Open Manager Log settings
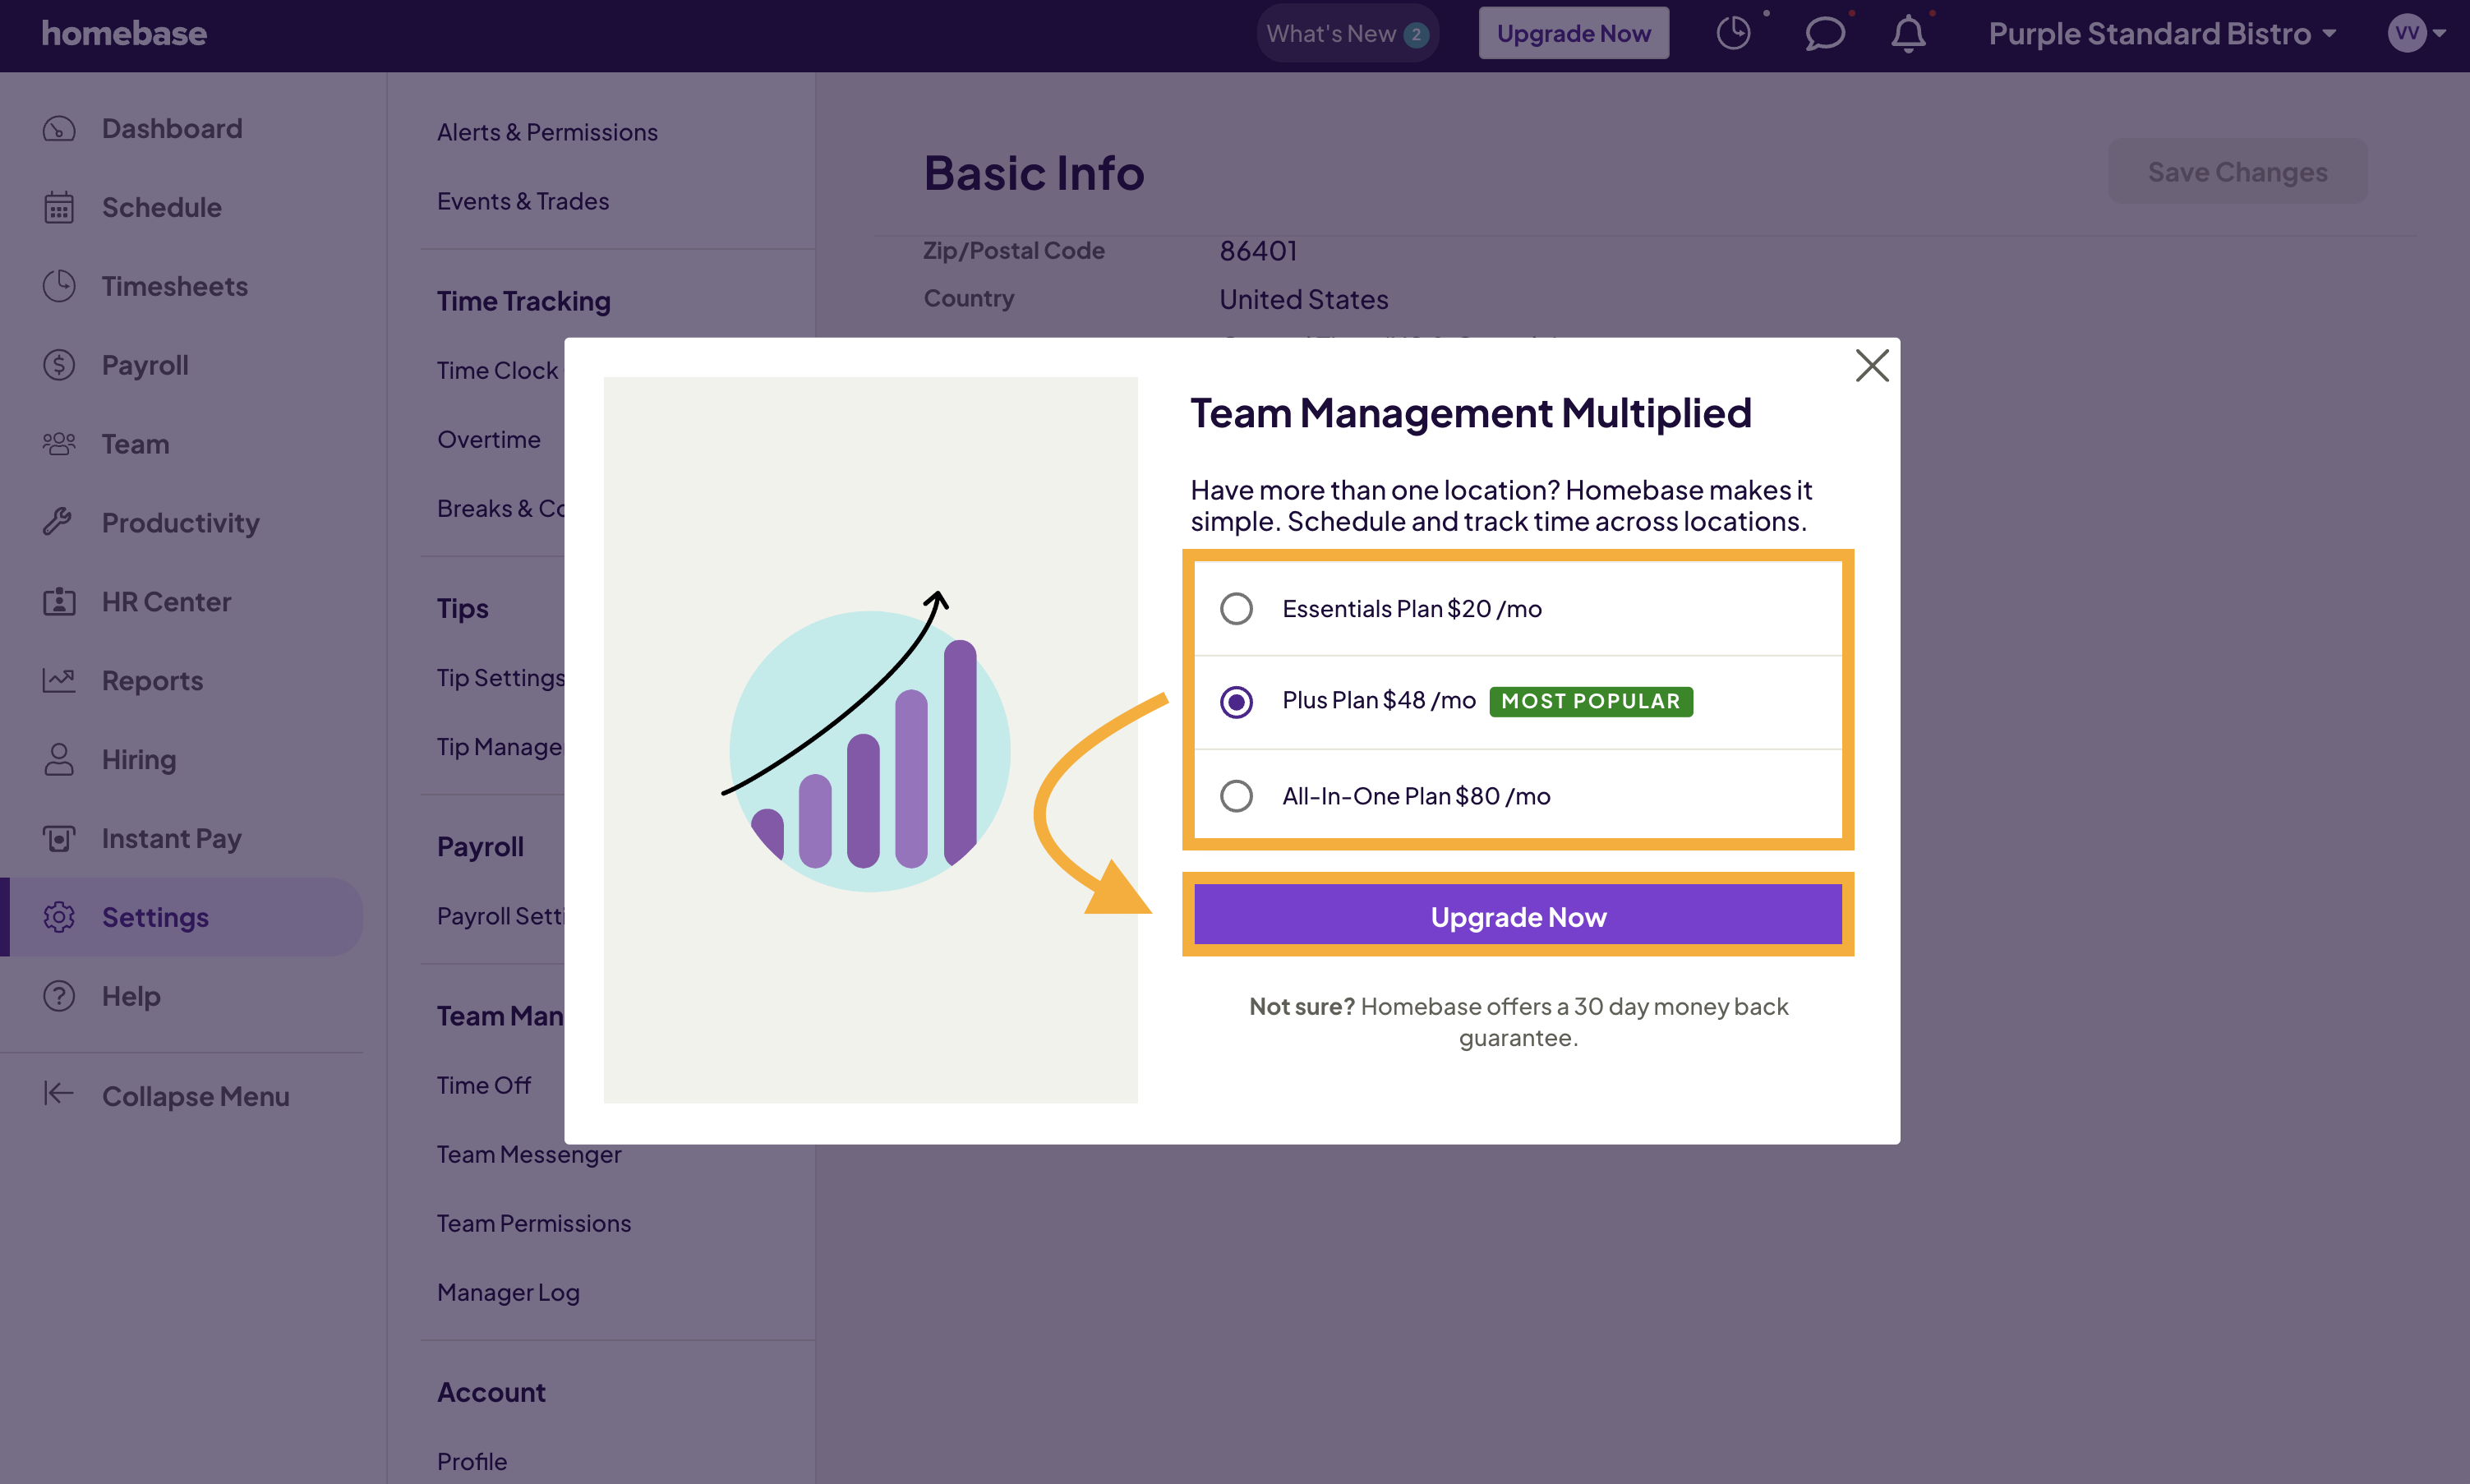The image size is (2470, 1484). click(x=508, y=1292)
